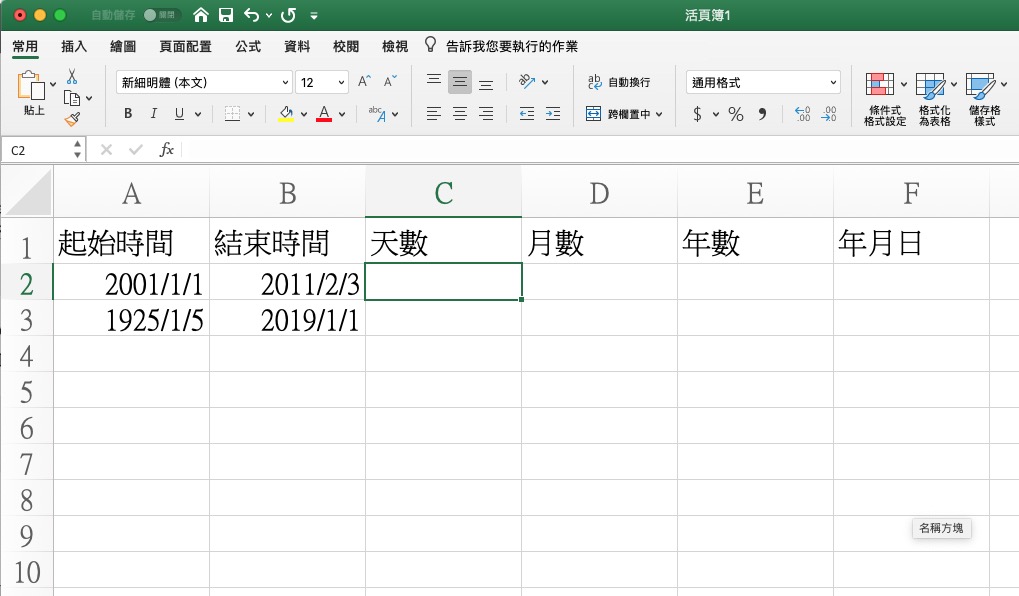
Task: Select cell containing 1925/1/5
Action: pos(131,318)
